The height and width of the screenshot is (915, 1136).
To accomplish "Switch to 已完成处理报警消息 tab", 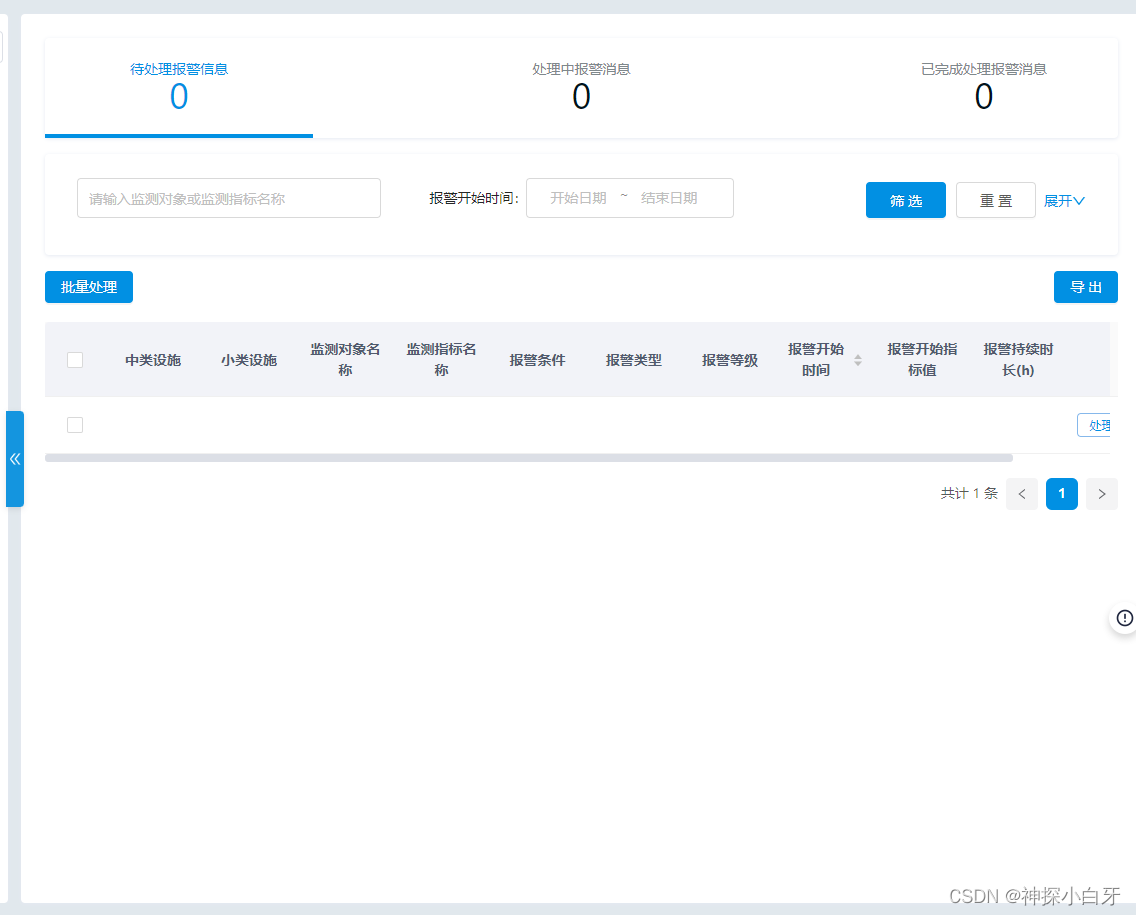I will [983, 87].
